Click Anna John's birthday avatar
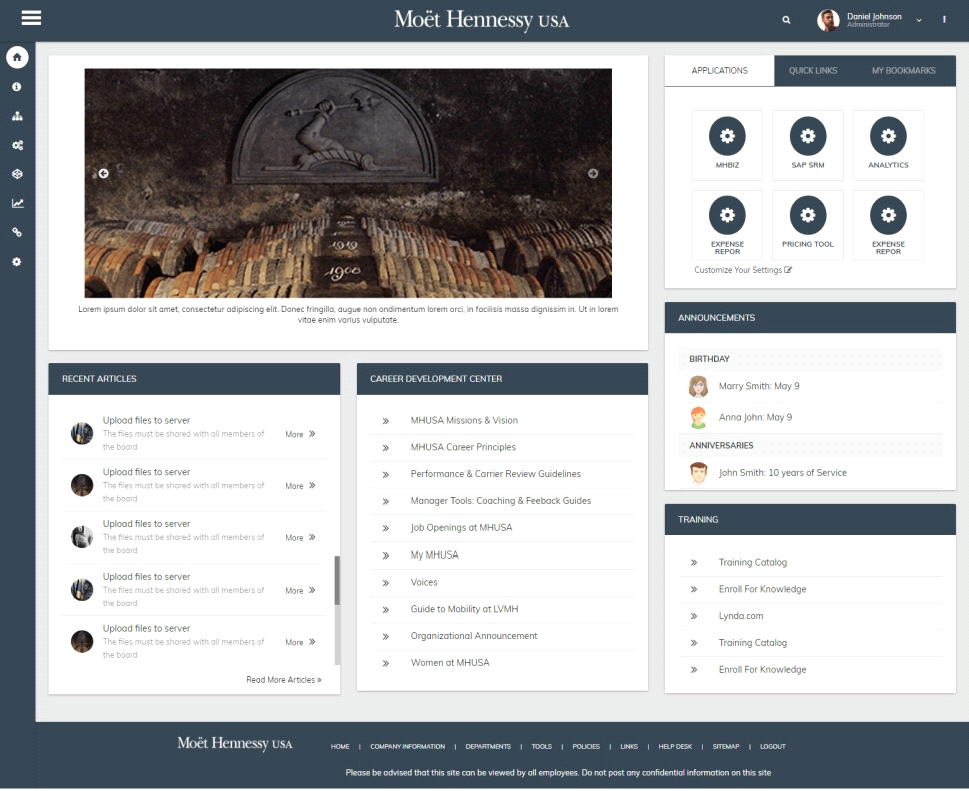Viewport: 969px width, 791px height. (x=699, y=418)
